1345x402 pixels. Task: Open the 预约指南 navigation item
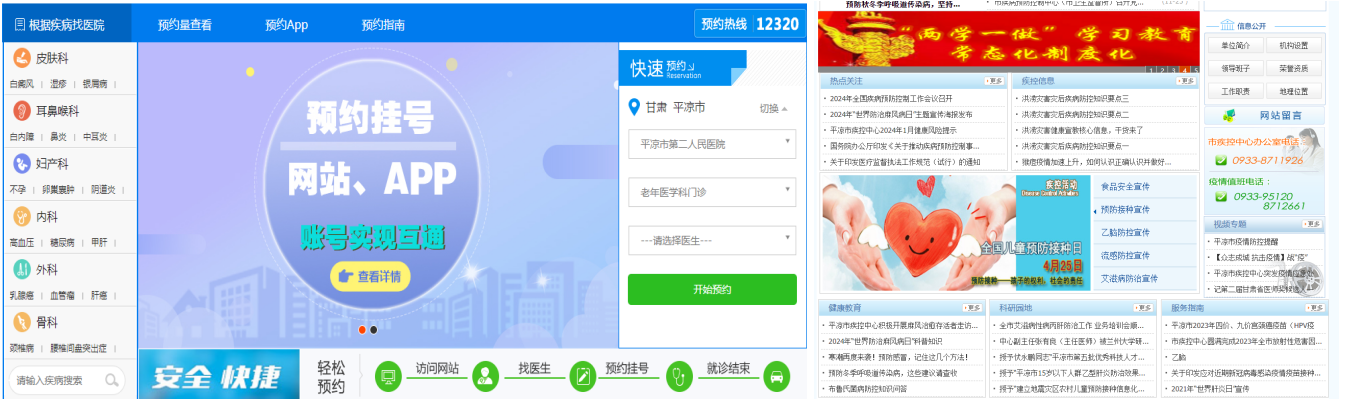pos(383,25)
